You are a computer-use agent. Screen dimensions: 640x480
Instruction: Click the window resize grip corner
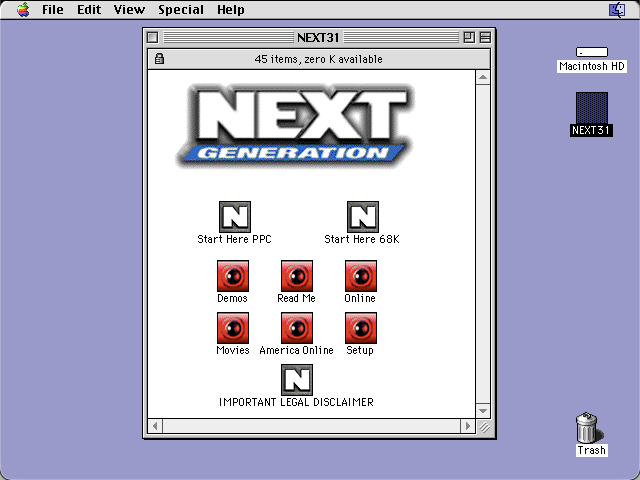tap(484, 427)
